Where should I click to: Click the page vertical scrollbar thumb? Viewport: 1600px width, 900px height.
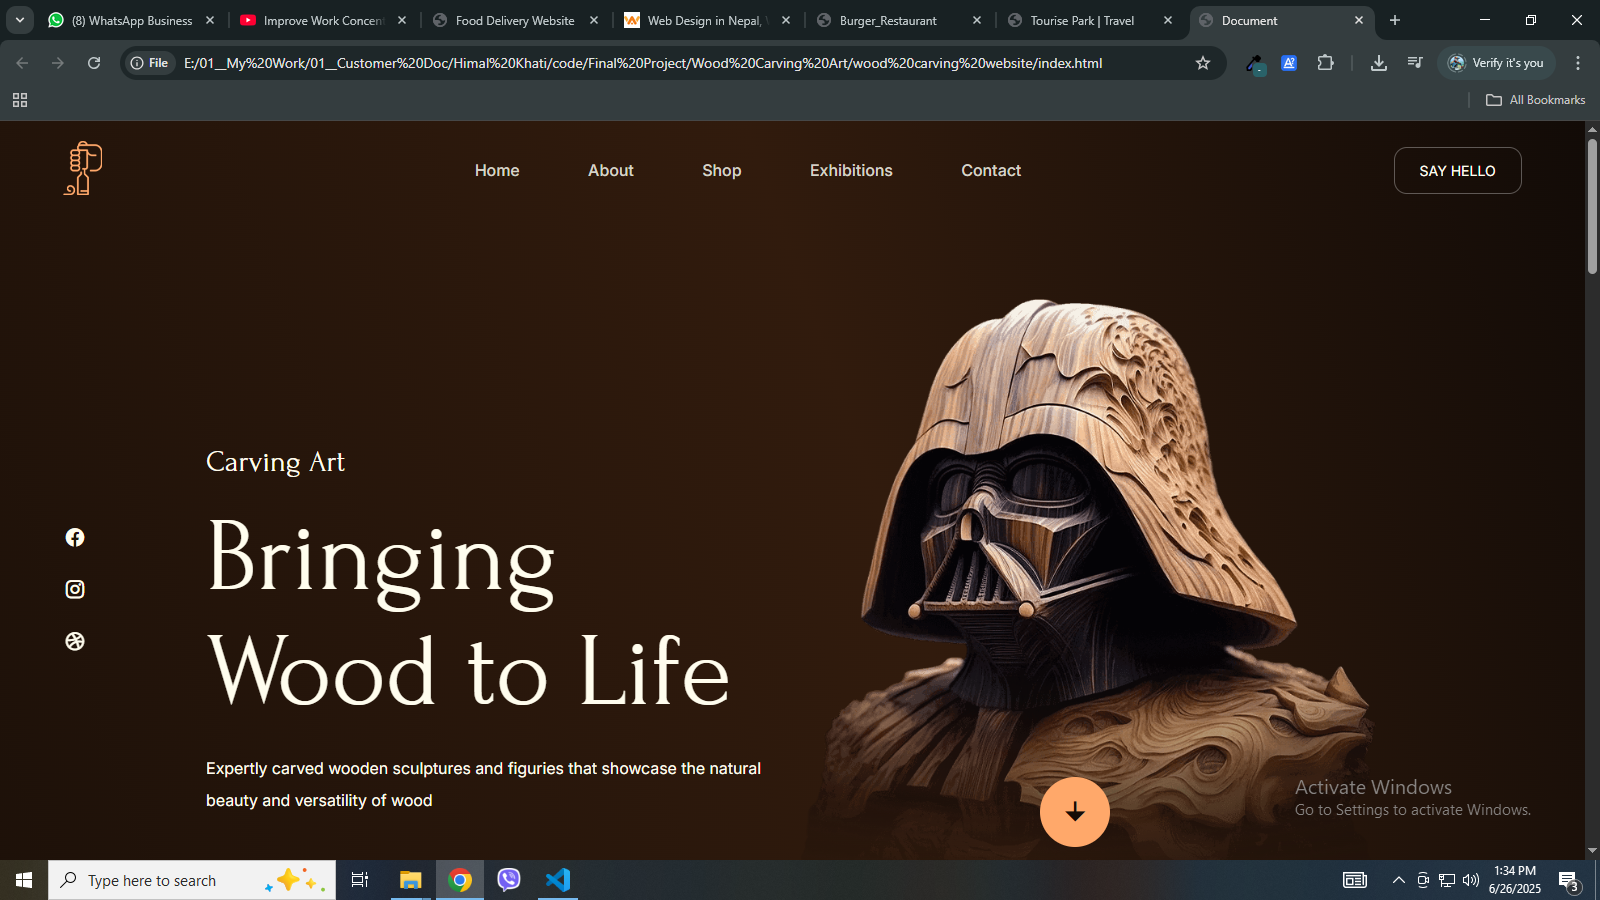1592,205
